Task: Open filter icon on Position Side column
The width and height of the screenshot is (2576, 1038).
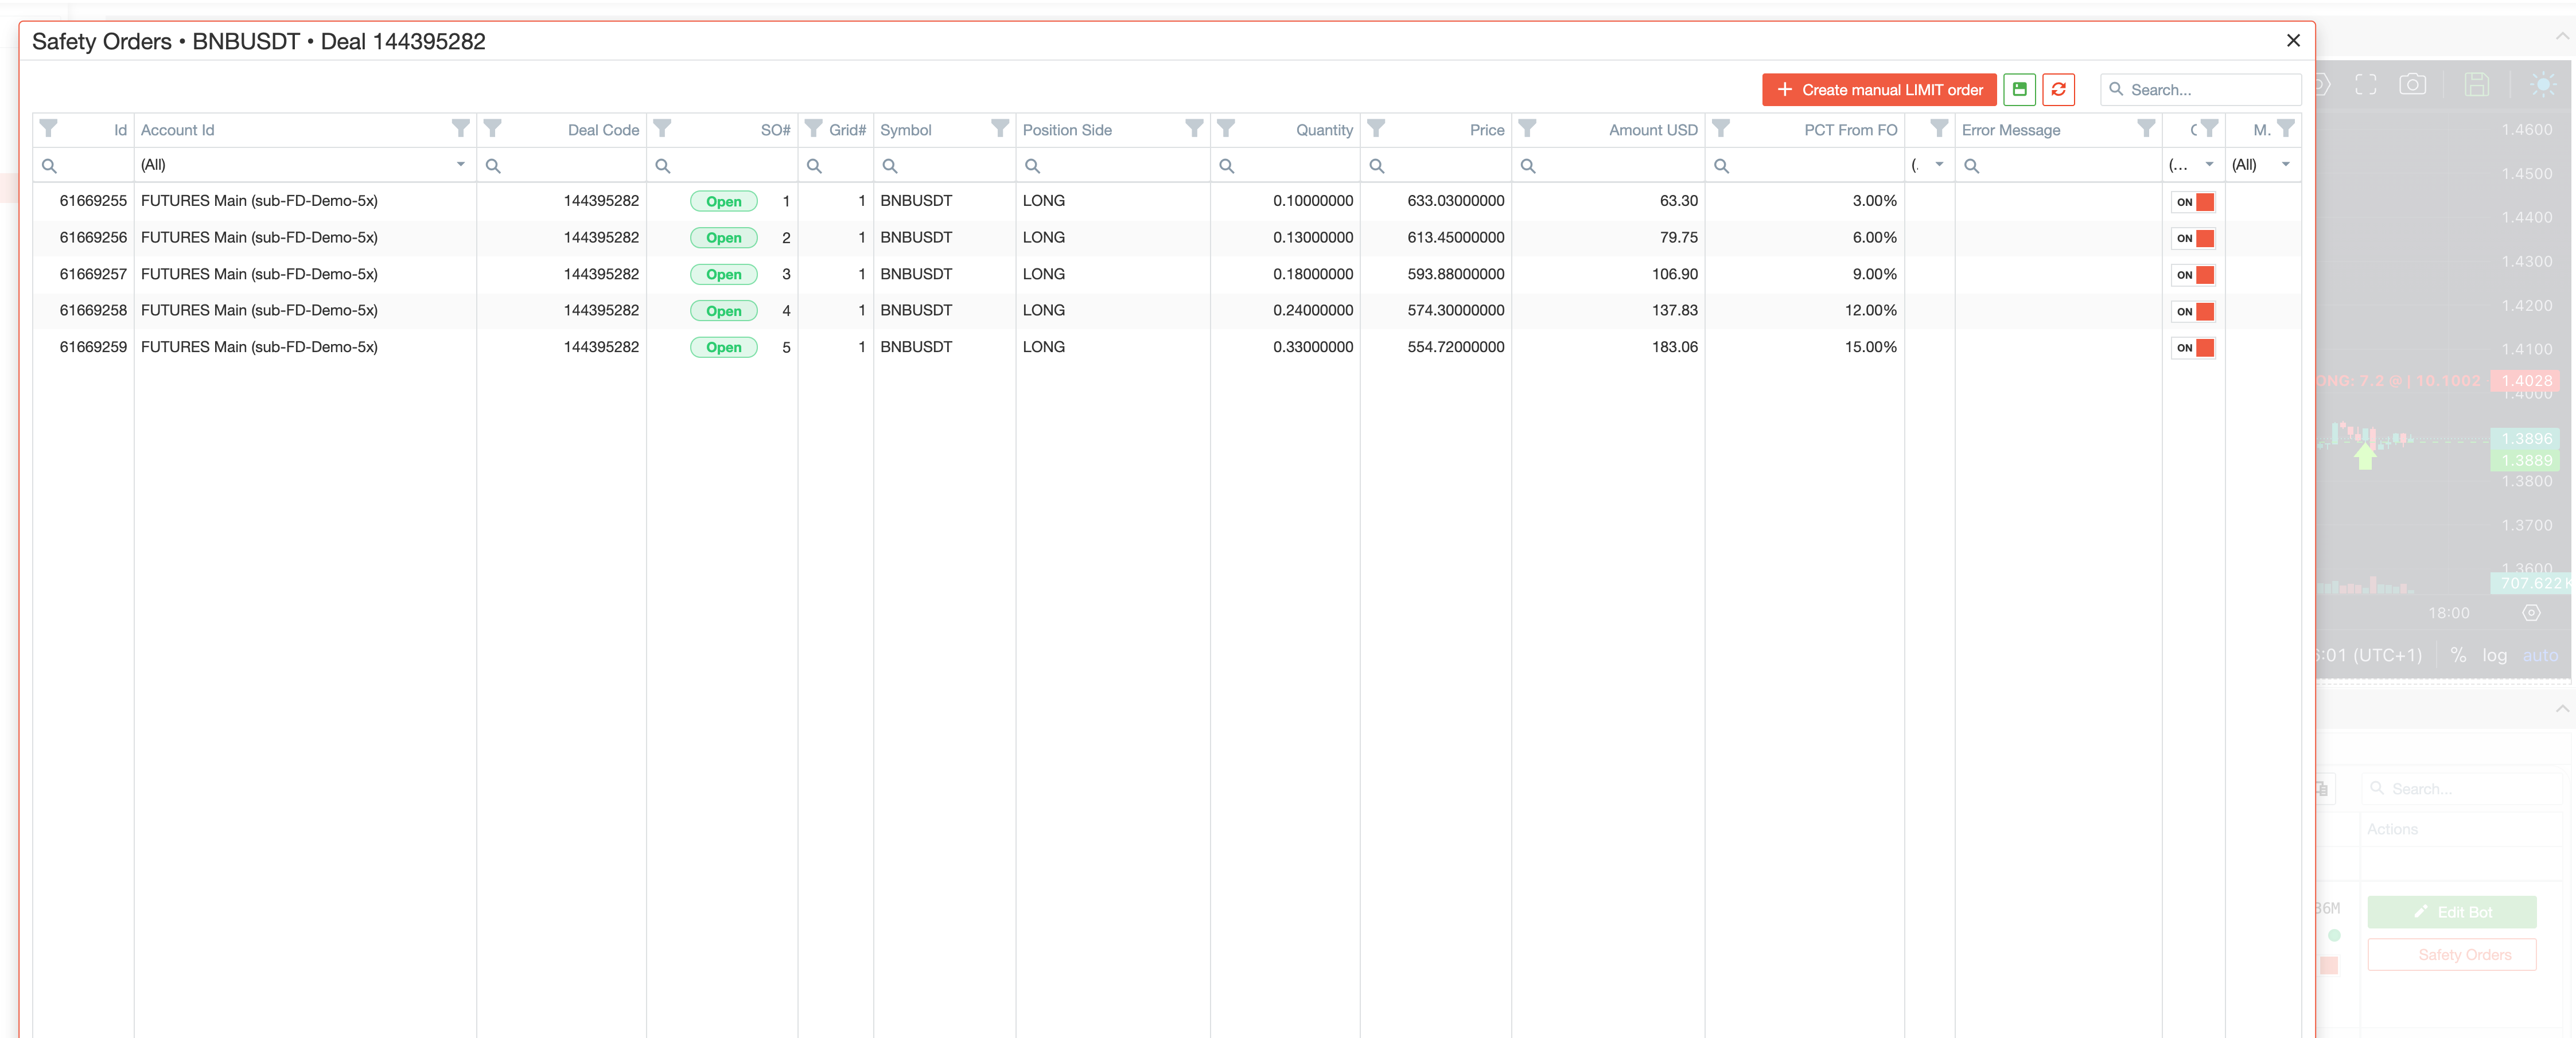Action: point(1194,129)
